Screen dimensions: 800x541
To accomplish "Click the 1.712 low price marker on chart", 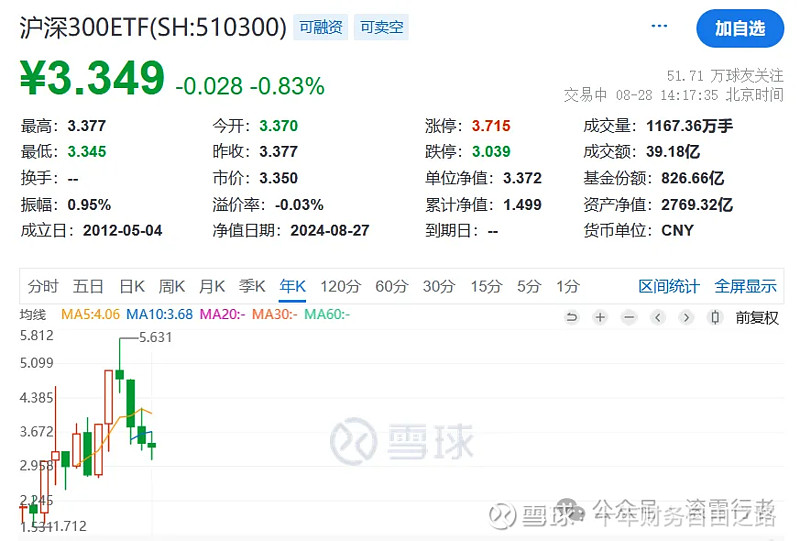I will coord(70,526).
